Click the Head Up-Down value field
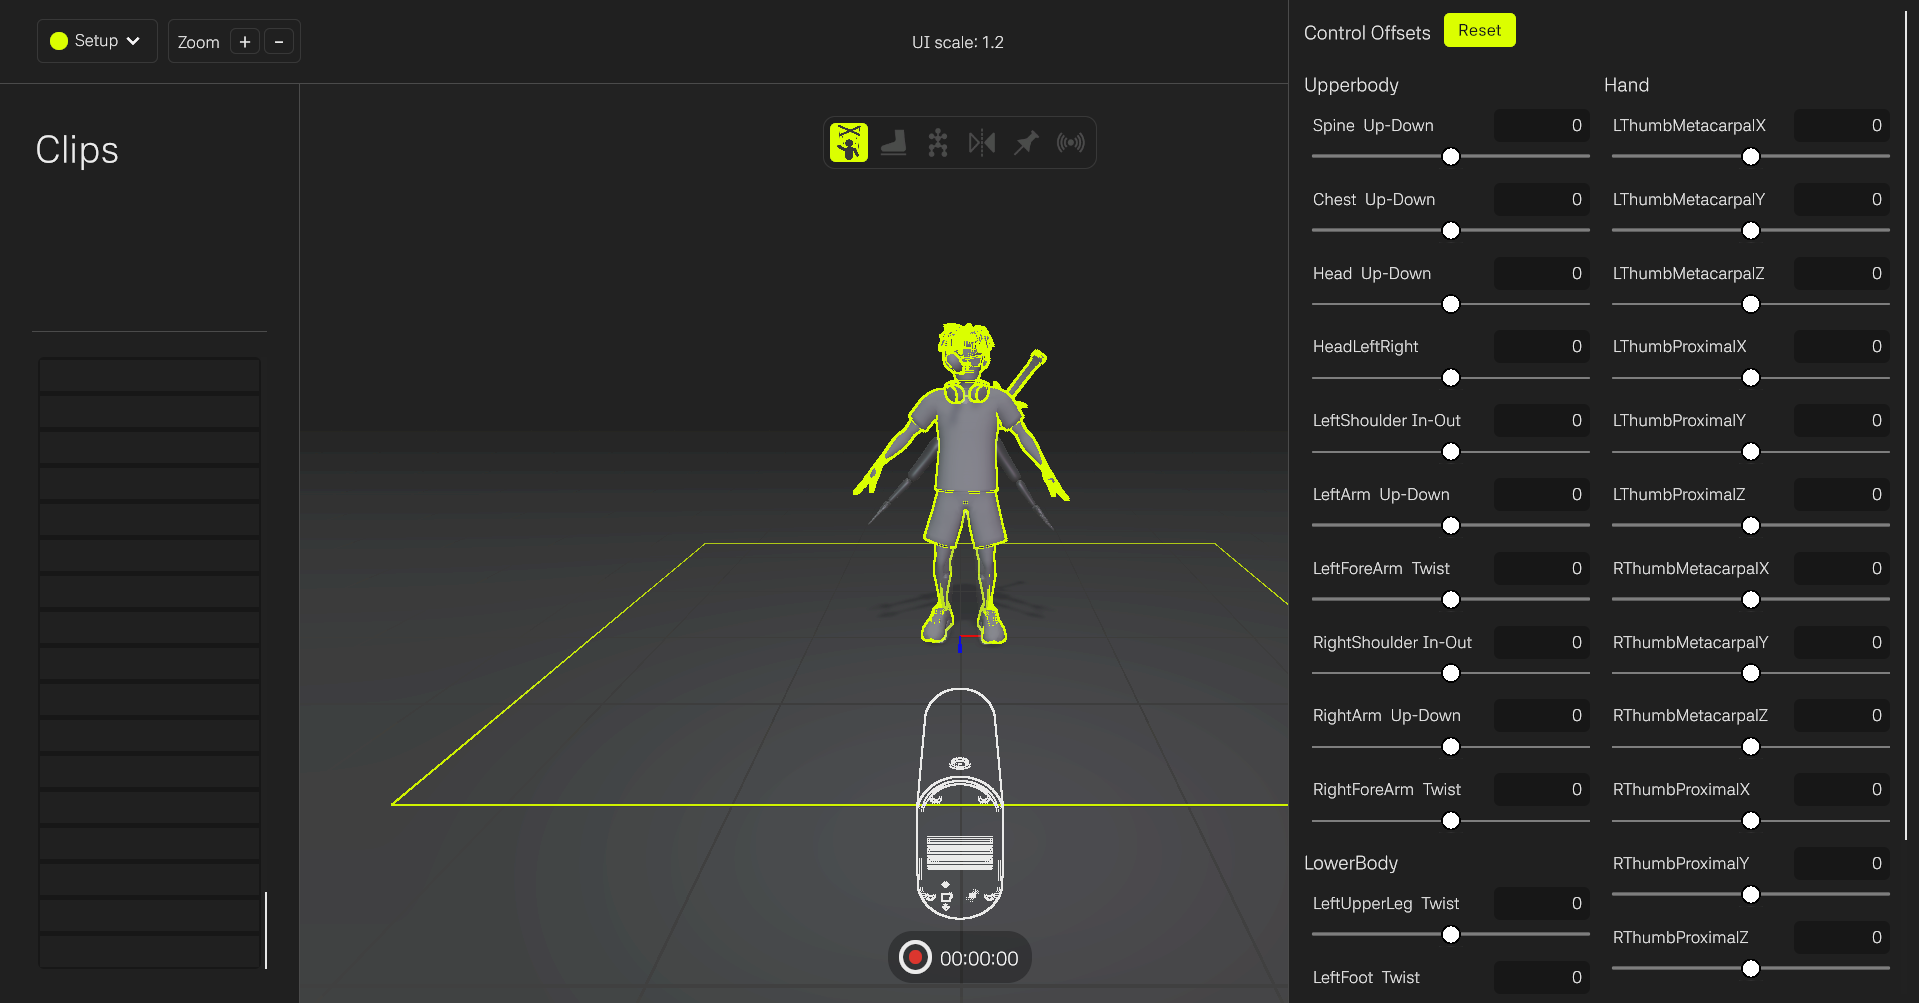 pos(1541,274)
